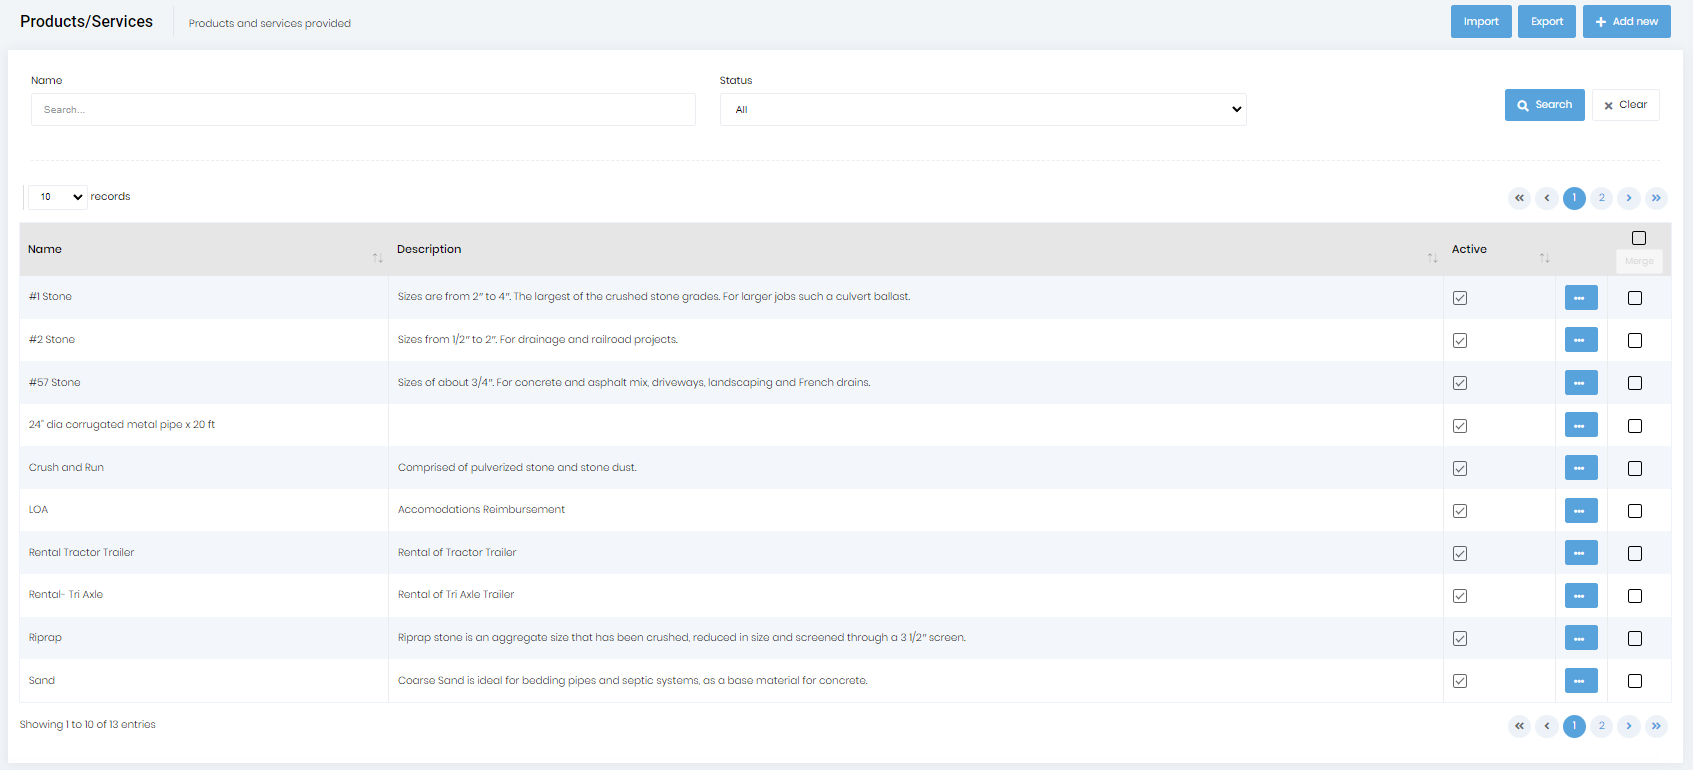This screenshot has height=770, width=1693.
Task: Open actions menu for #2 Stone row
Action: 1581,340
